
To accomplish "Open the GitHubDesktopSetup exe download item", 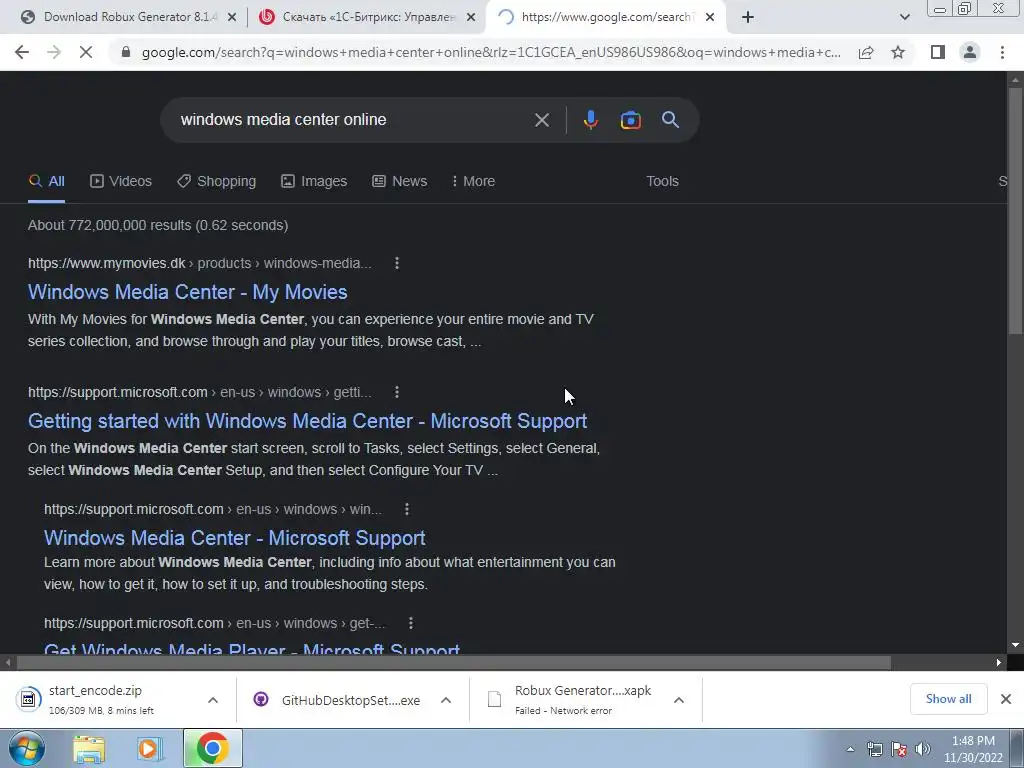I will [x=340, y=700].
